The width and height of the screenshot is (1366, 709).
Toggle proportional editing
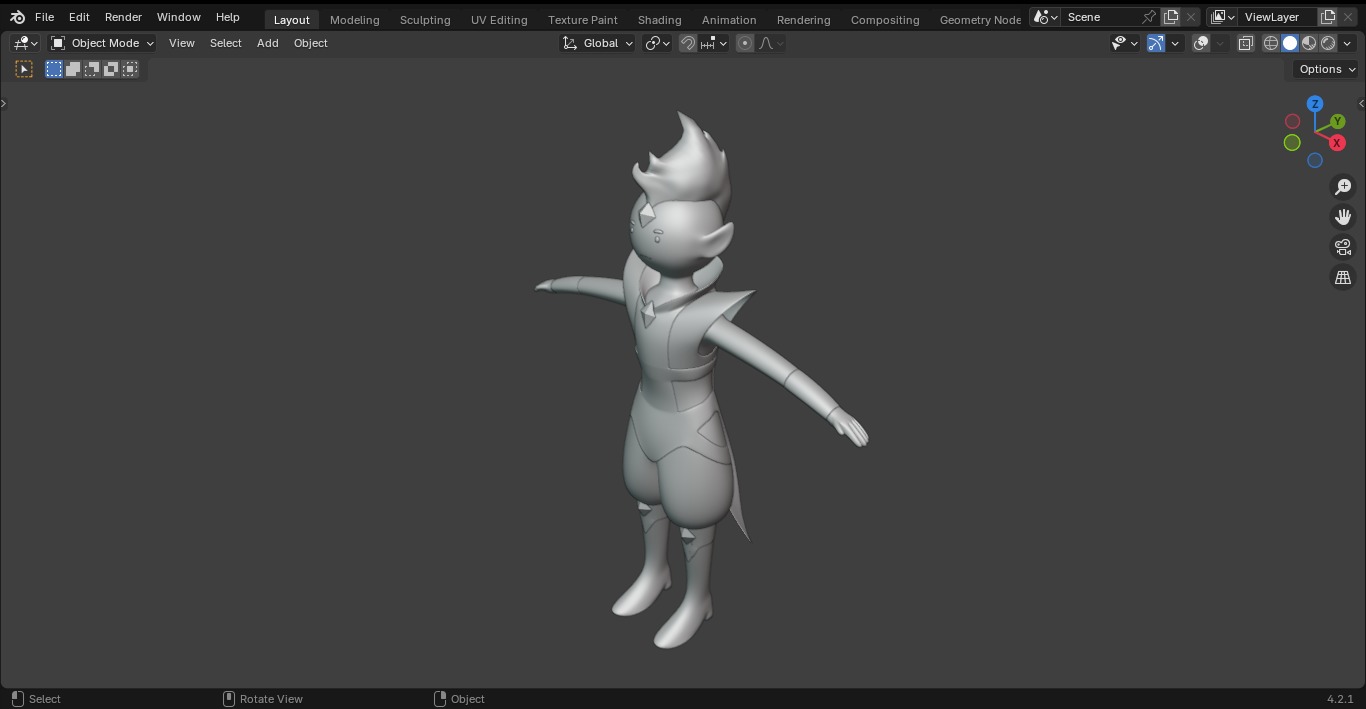click(745, 43)
